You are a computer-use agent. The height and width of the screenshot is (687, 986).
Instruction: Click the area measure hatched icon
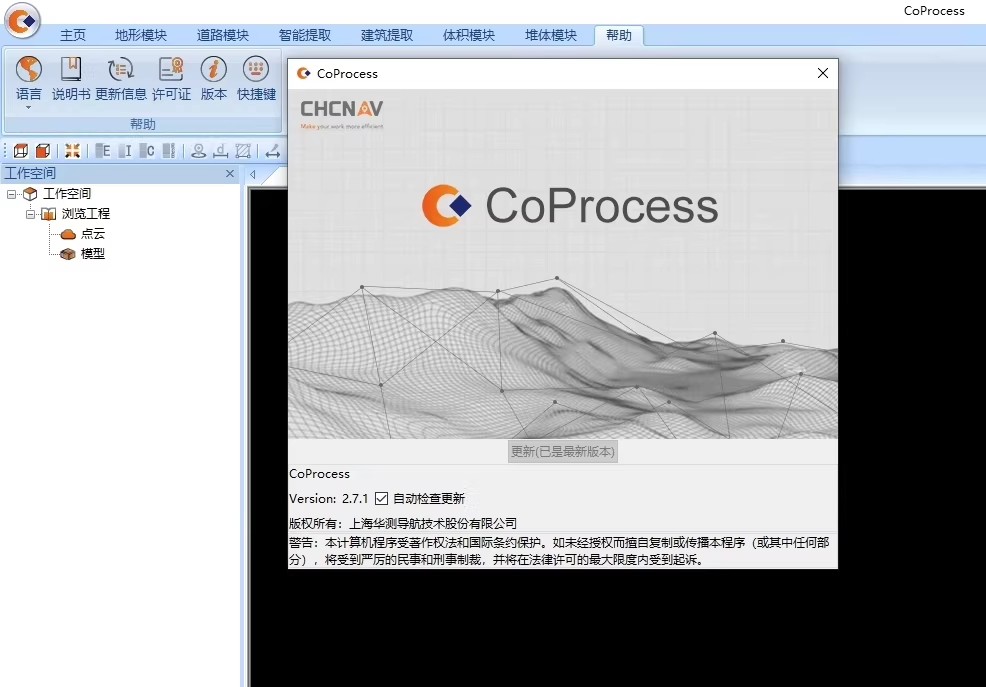(243, 151)
